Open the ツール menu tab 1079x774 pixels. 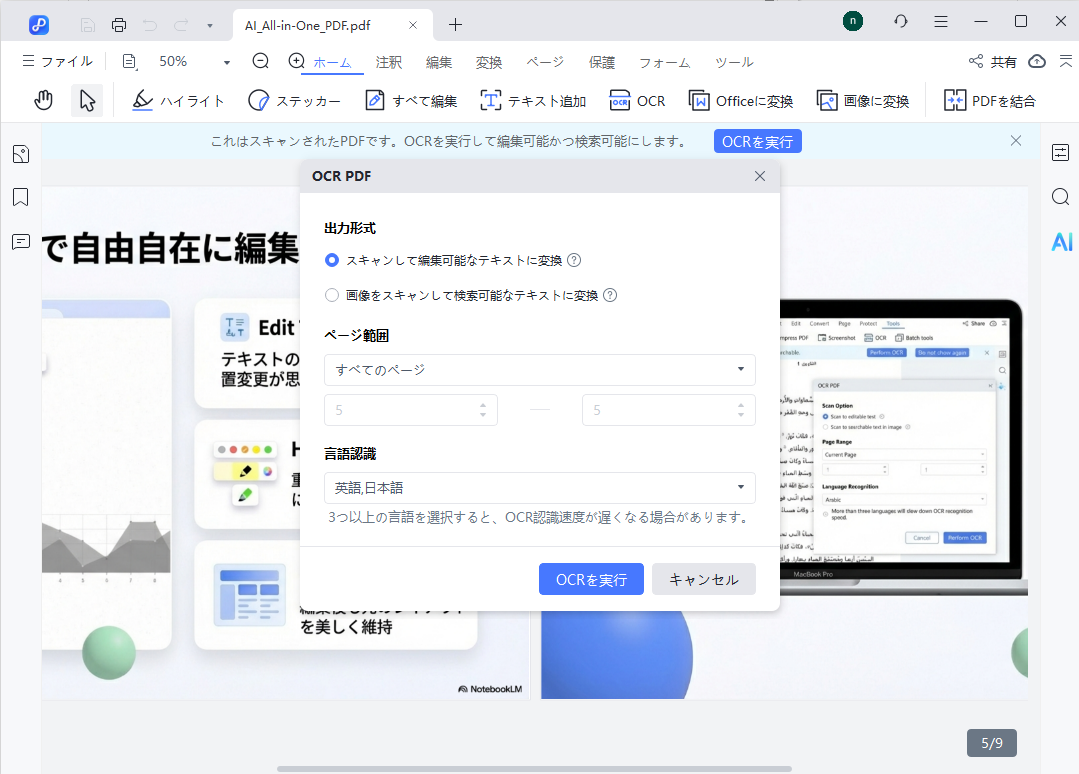click(734, 61)
